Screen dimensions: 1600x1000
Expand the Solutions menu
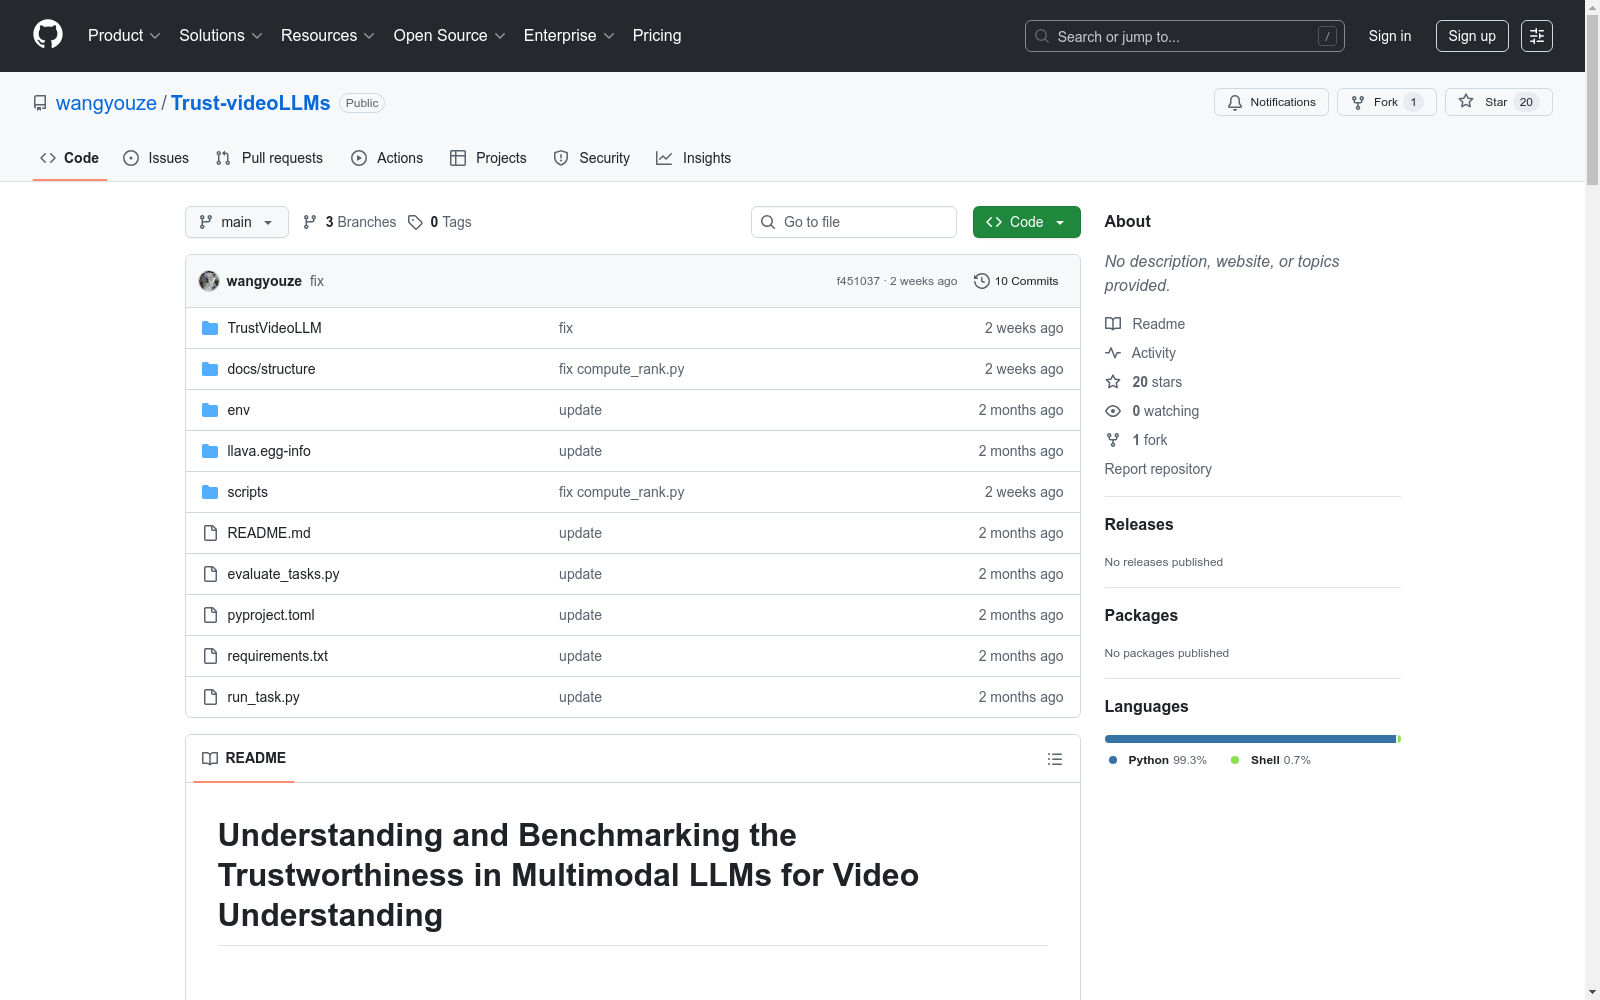[221, 36]
